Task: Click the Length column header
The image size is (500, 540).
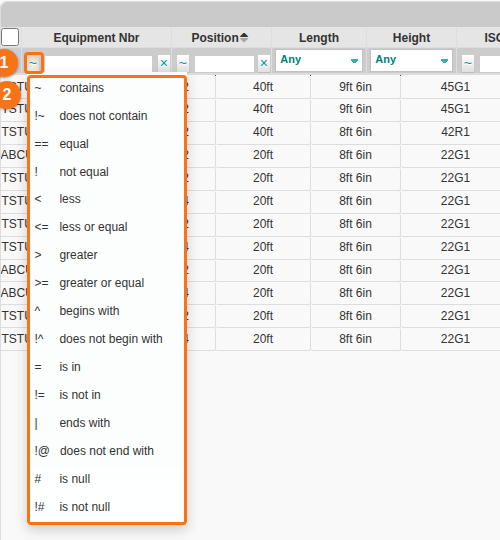Action: 319,38
